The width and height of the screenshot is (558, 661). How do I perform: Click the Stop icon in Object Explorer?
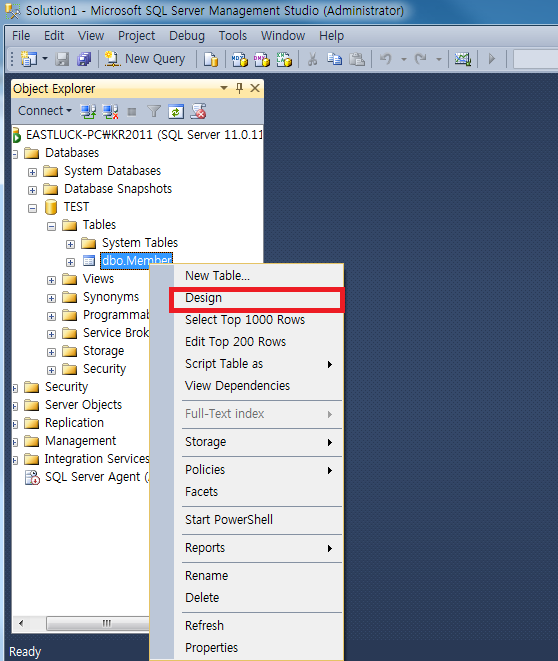(x=132, y=112)
